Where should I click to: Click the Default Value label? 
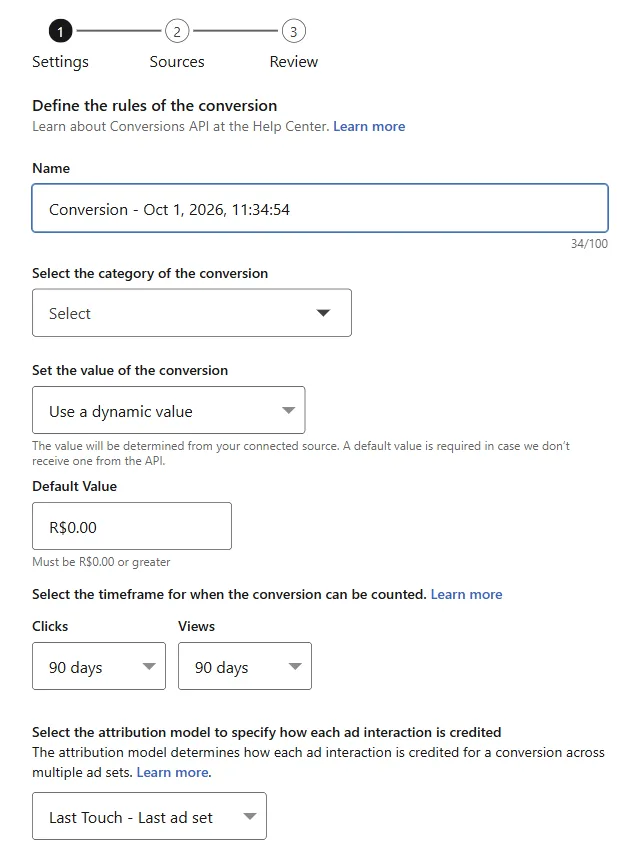74,486
